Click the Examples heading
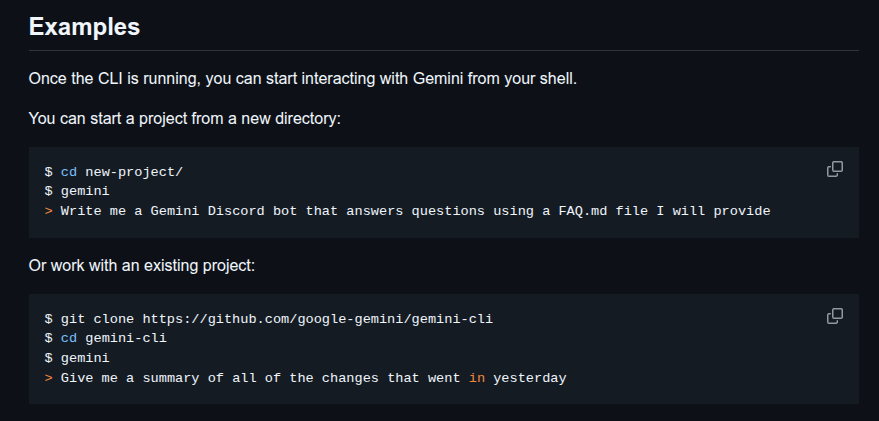Viewport: 879px width, 421px height. coord(84,27)
